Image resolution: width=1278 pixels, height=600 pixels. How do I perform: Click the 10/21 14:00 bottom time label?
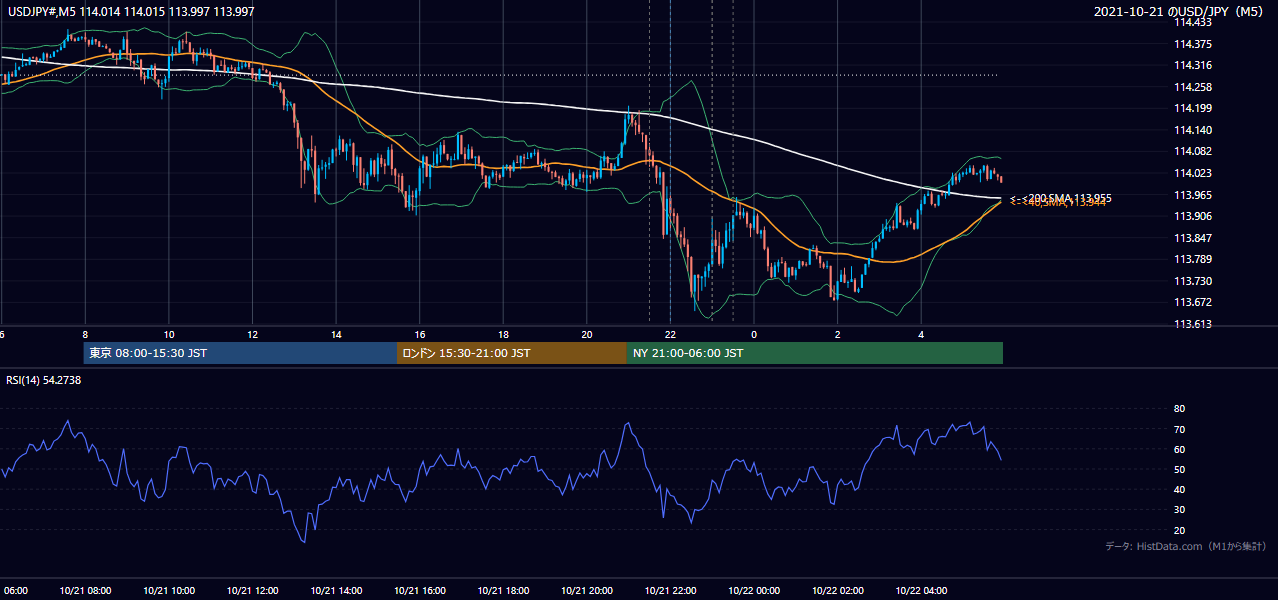click(336, 591)
